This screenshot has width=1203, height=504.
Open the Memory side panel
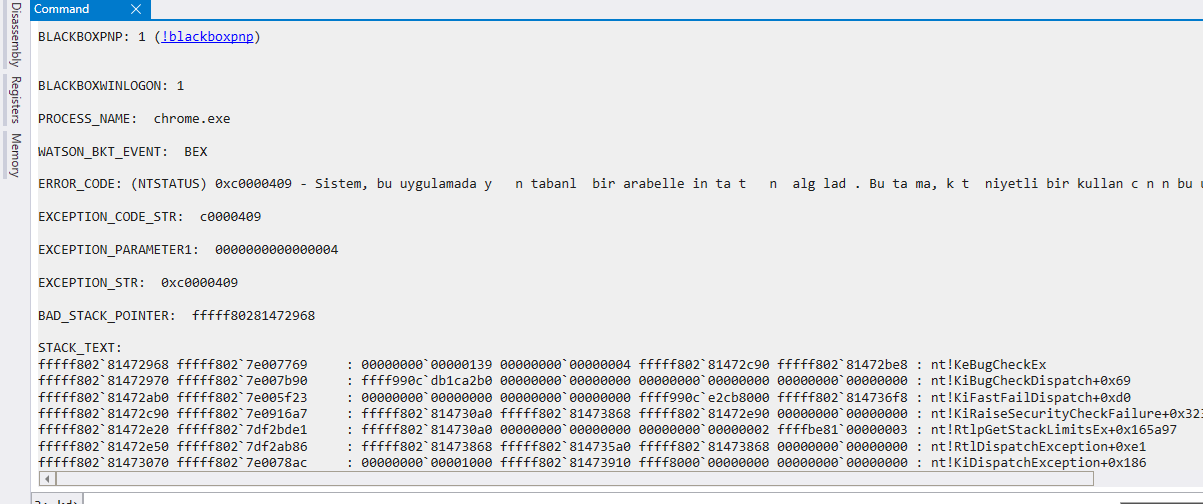click(x=15, y=154)
